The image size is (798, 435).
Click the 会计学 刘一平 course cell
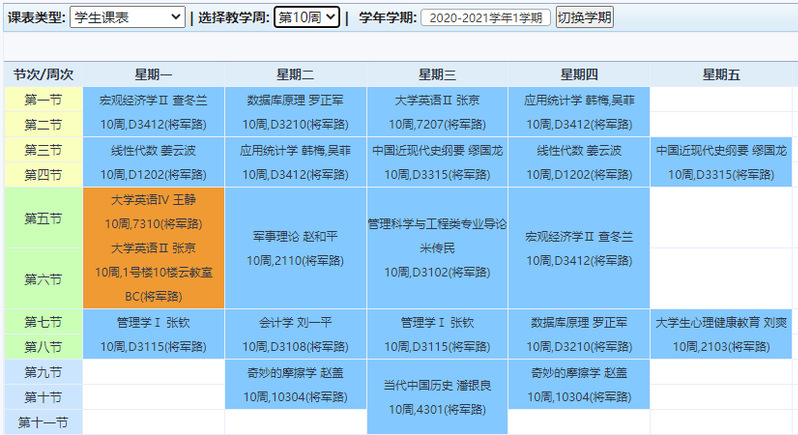296,334
